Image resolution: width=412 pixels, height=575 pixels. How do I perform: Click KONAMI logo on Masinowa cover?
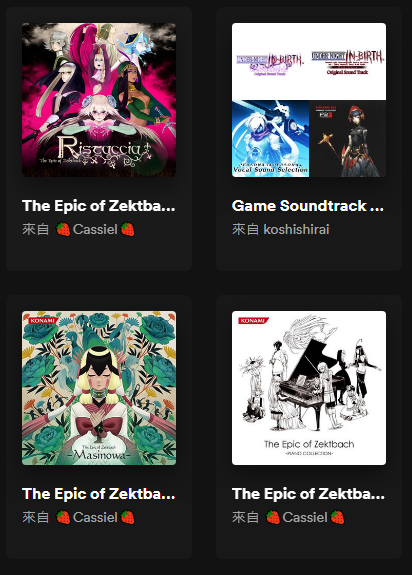43,321
